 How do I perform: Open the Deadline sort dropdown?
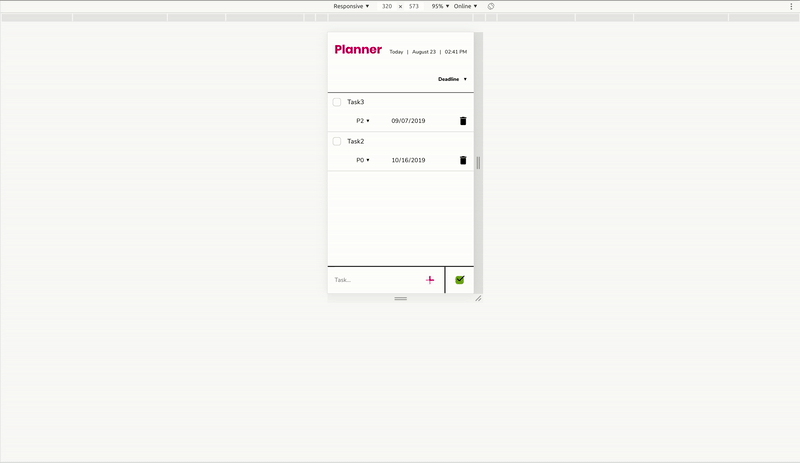tap(452, 79)
